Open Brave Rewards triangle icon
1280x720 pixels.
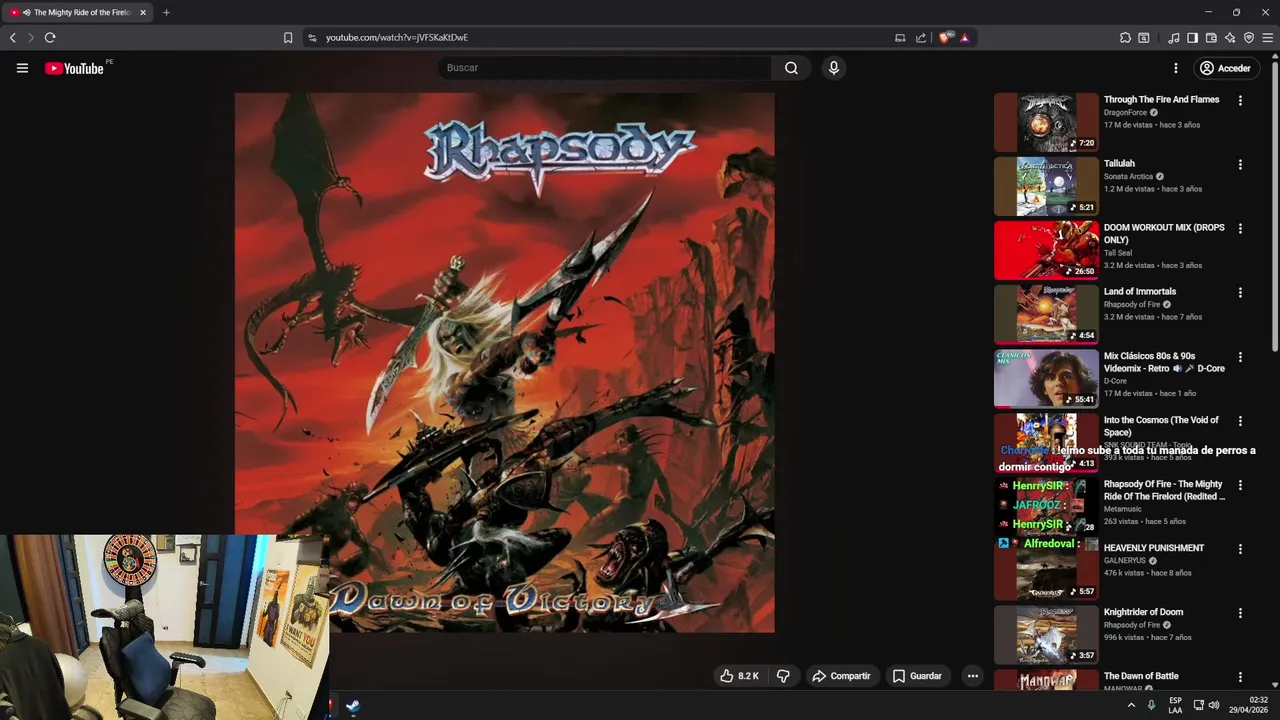pos(964,37)
